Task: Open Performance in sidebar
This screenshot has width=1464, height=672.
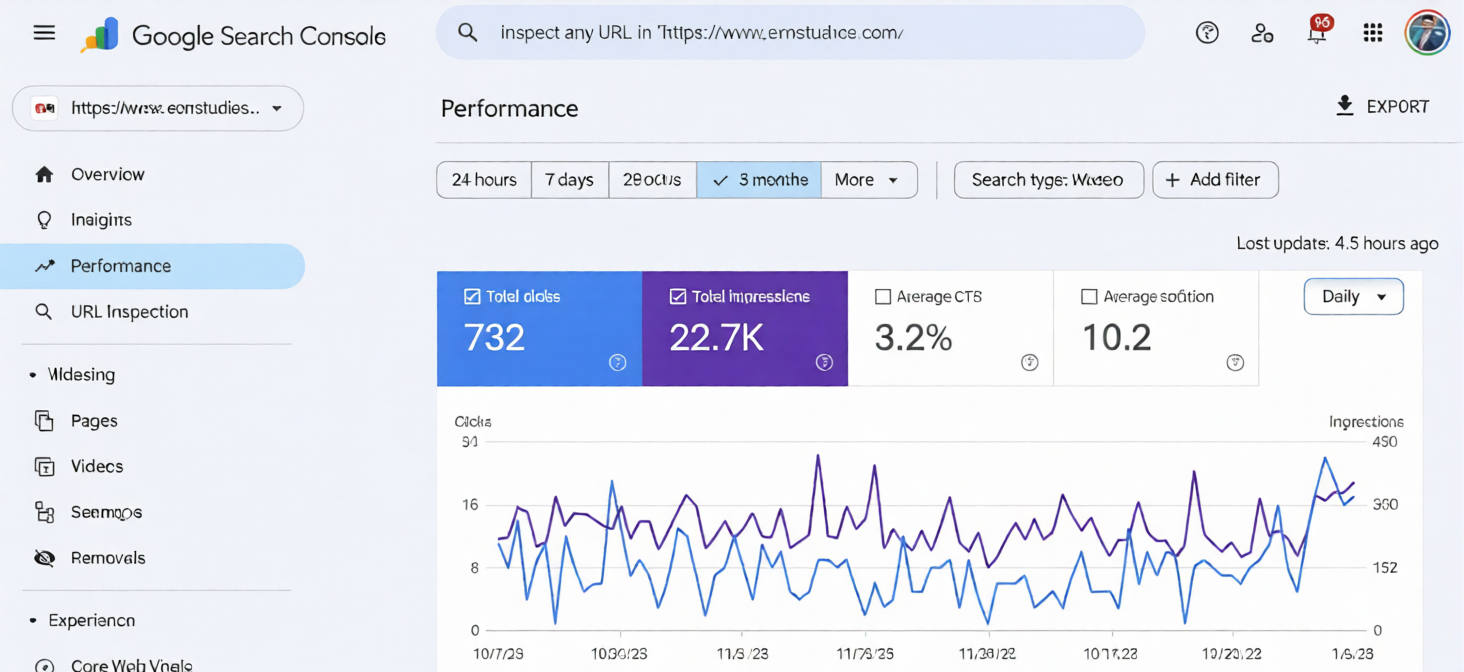Action: tap(152, 266)
